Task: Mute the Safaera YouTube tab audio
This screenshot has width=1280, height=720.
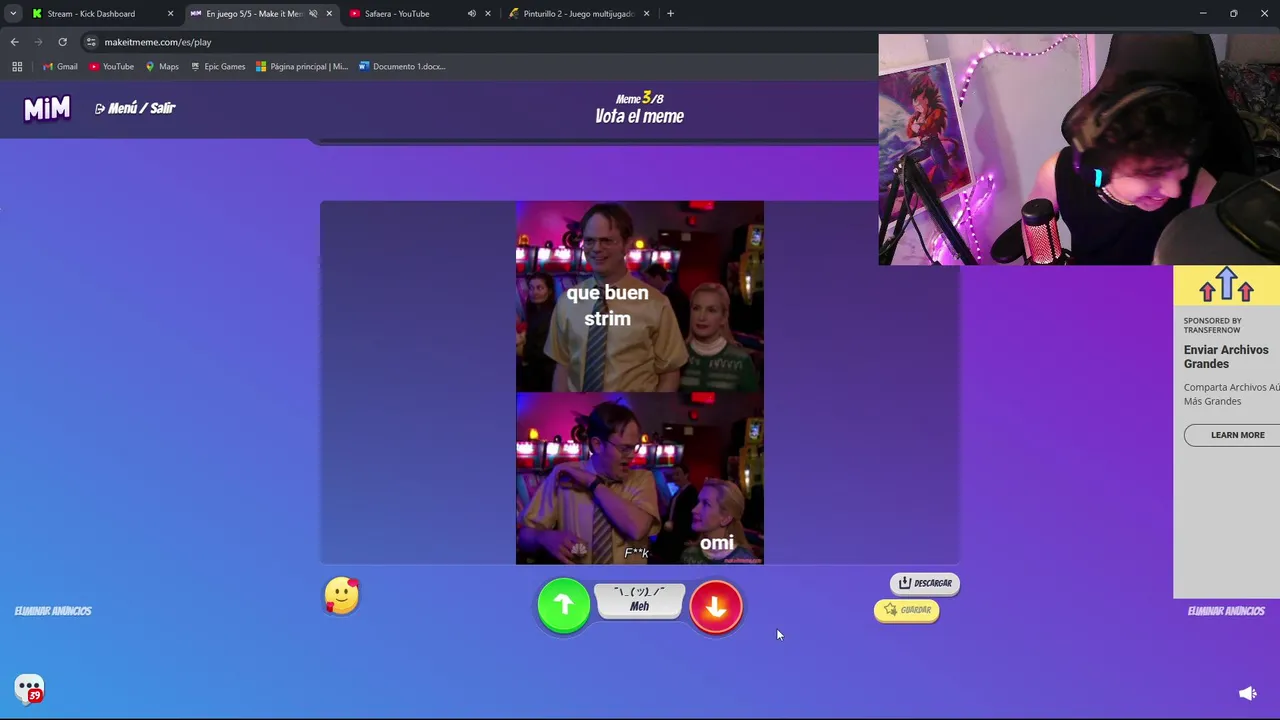Action: (472, 14)
